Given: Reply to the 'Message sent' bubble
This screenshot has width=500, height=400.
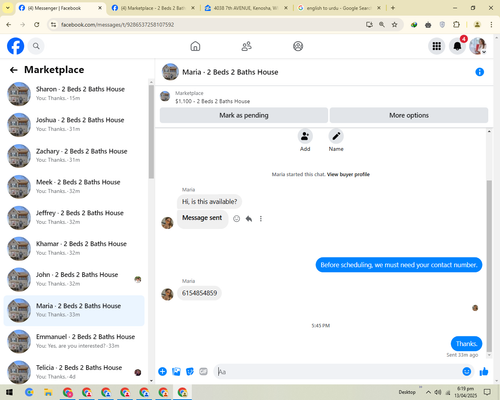Looking at the screenshot, I should click(249, 219).
